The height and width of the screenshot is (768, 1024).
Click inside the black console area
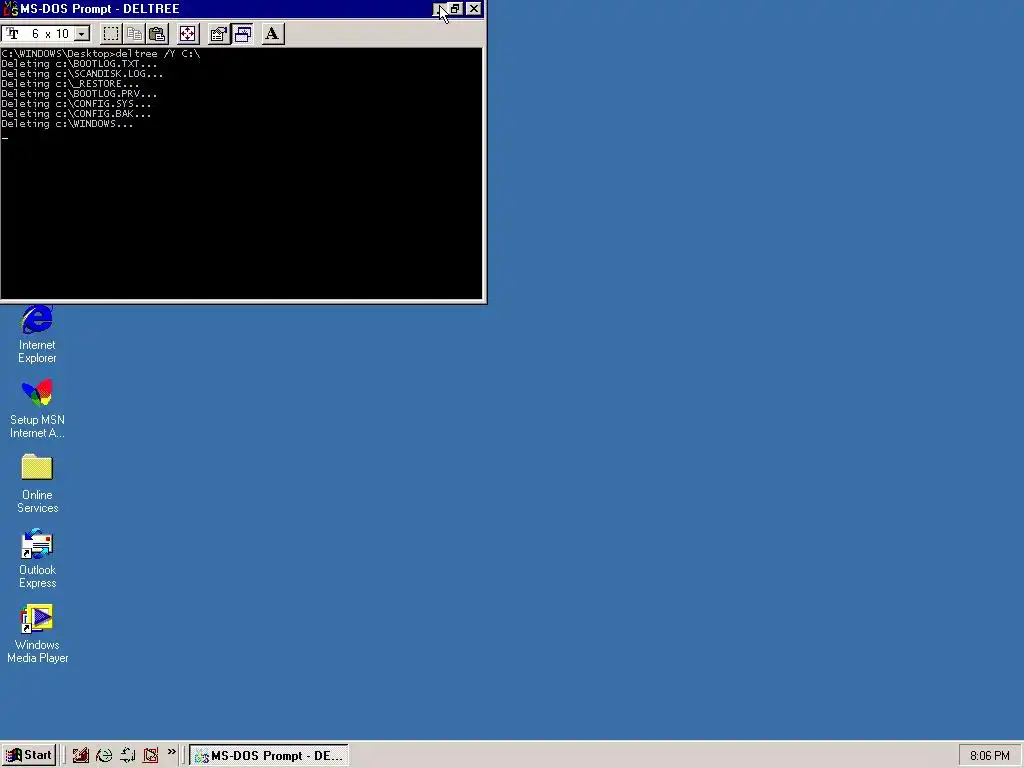[x=242, y=173]
